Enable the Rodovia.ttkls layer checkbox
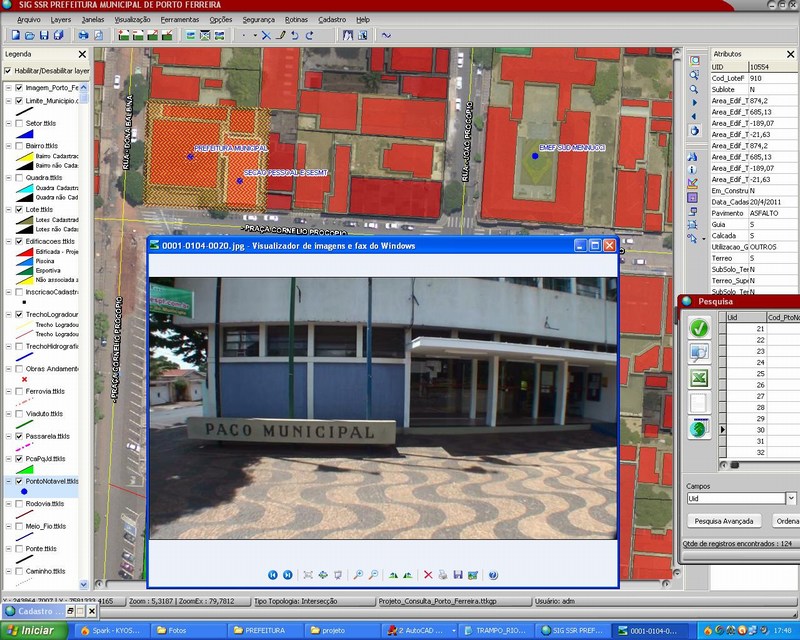Screen dimensions: 800x640 (19, 503)
